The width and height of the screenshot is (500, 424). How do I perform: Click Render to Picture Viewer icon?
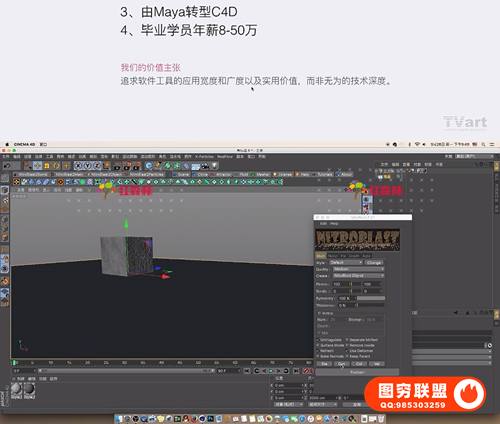(x=127, y=166)
